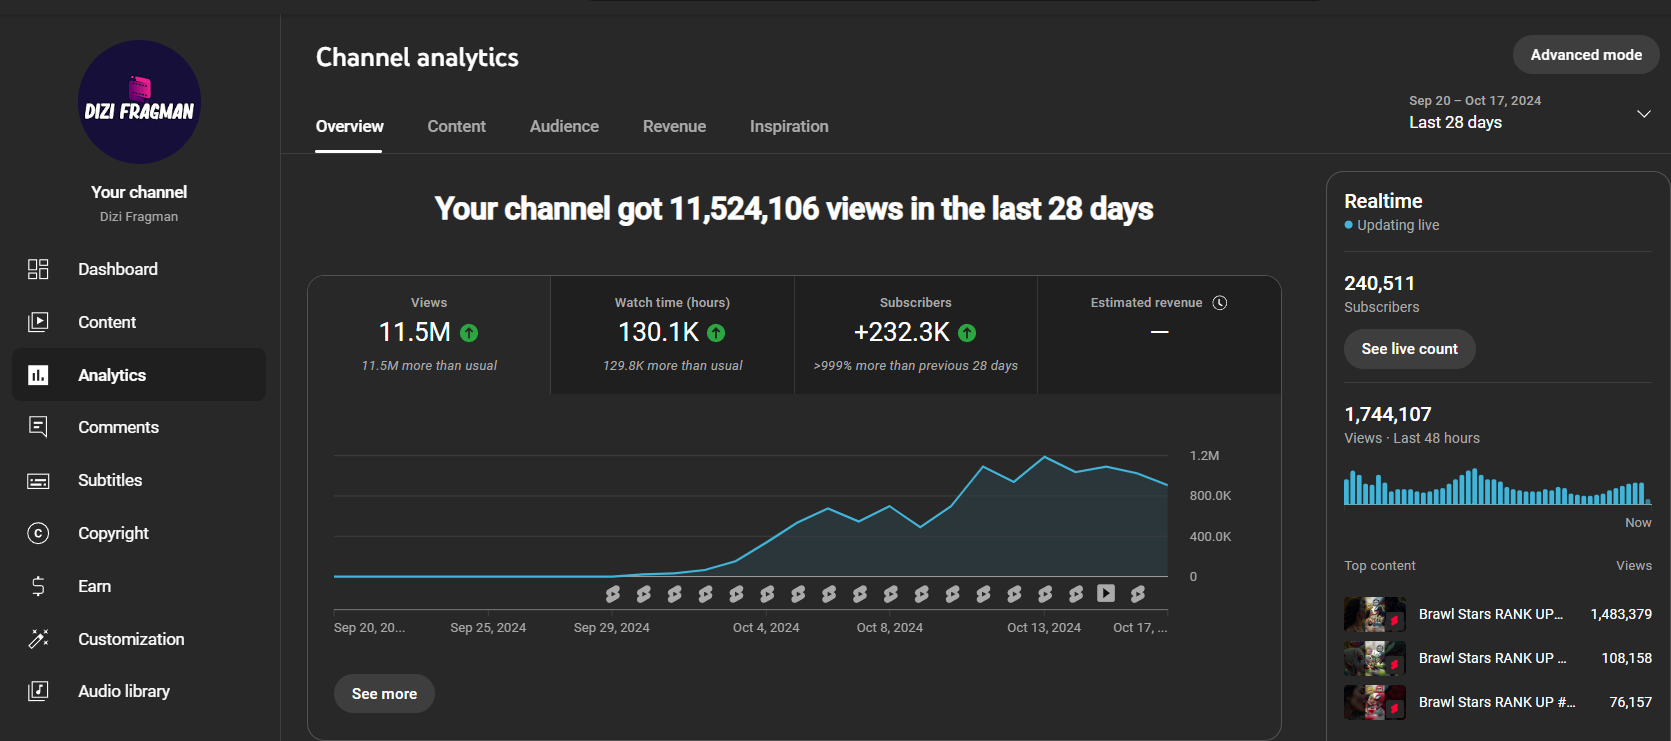1671x741 pixels.
Task: Click the Audio library icon
Action: pyautogui.click(x=38, y=691)
